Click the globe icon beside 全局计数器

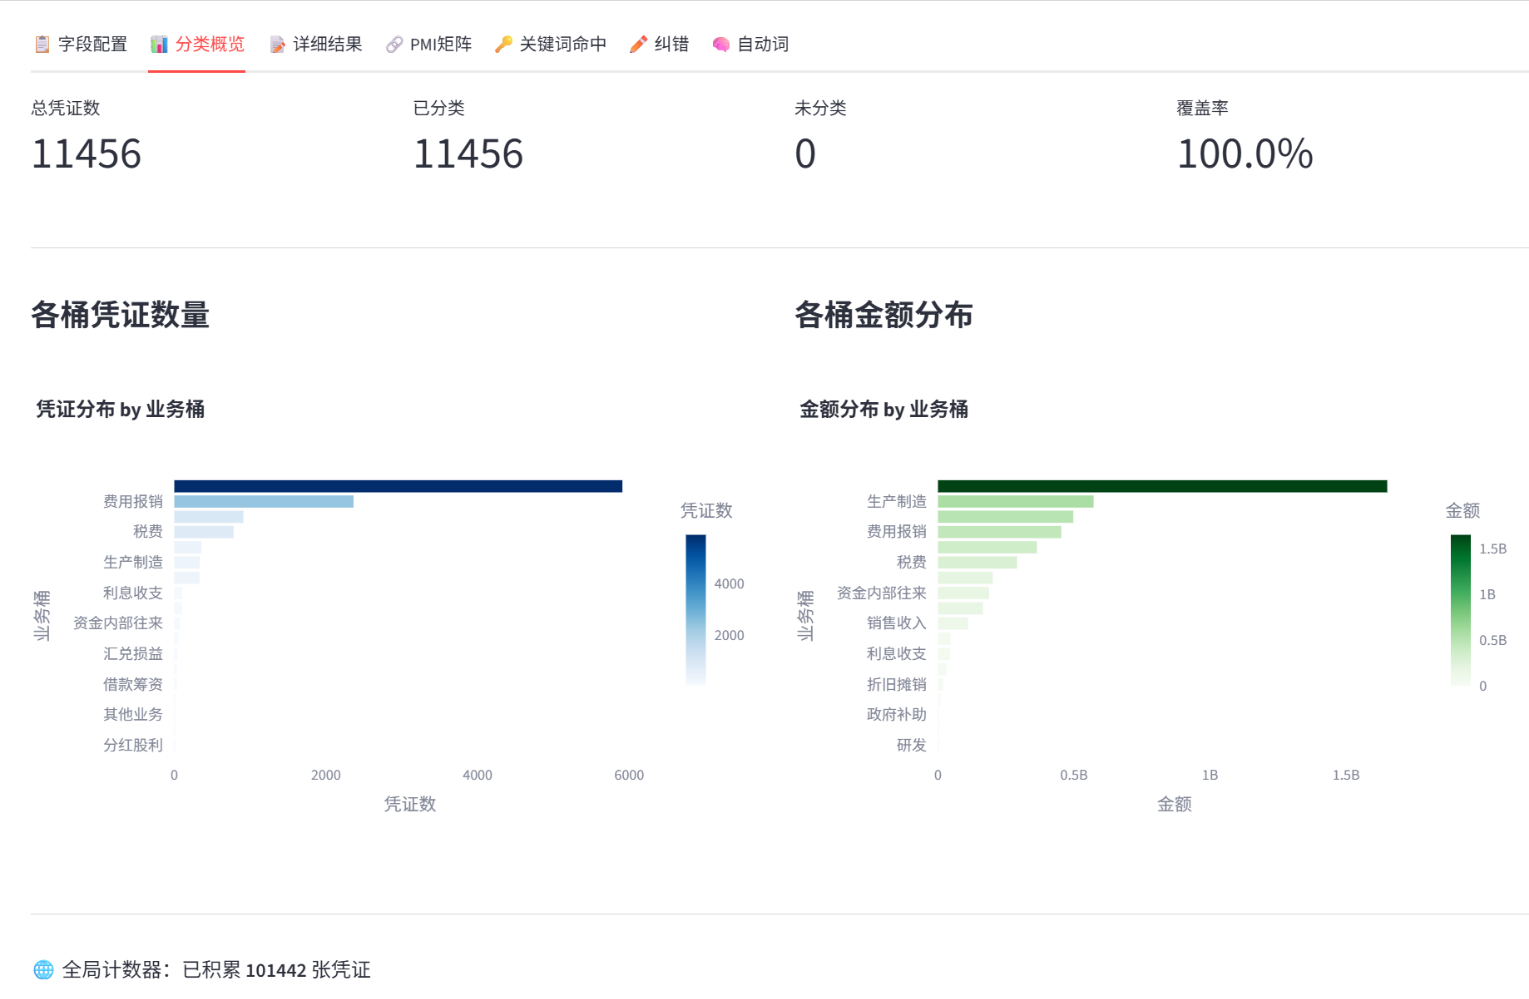43,970
